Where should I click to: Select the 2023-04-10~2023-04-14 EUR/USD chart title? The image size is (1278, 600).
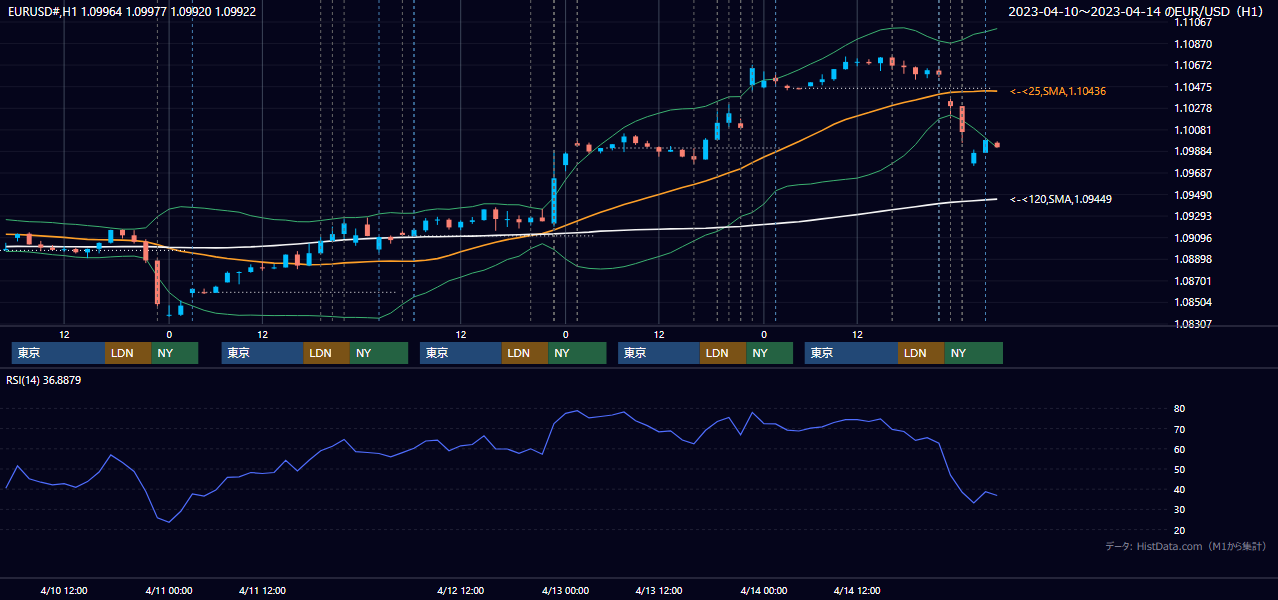[1135, 12]
